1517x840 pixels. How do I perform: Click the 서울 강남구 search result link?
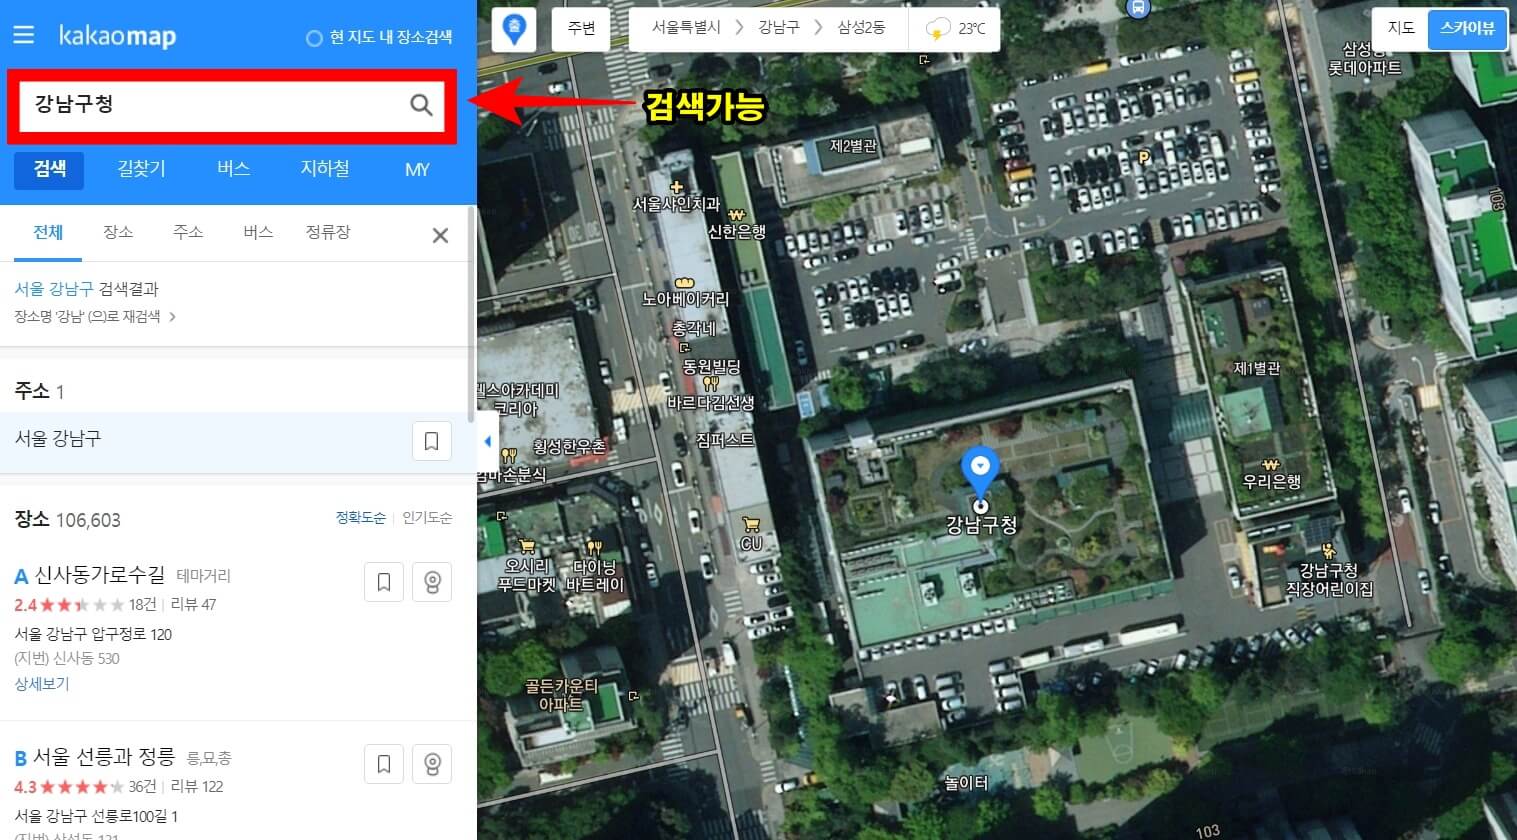53,289
